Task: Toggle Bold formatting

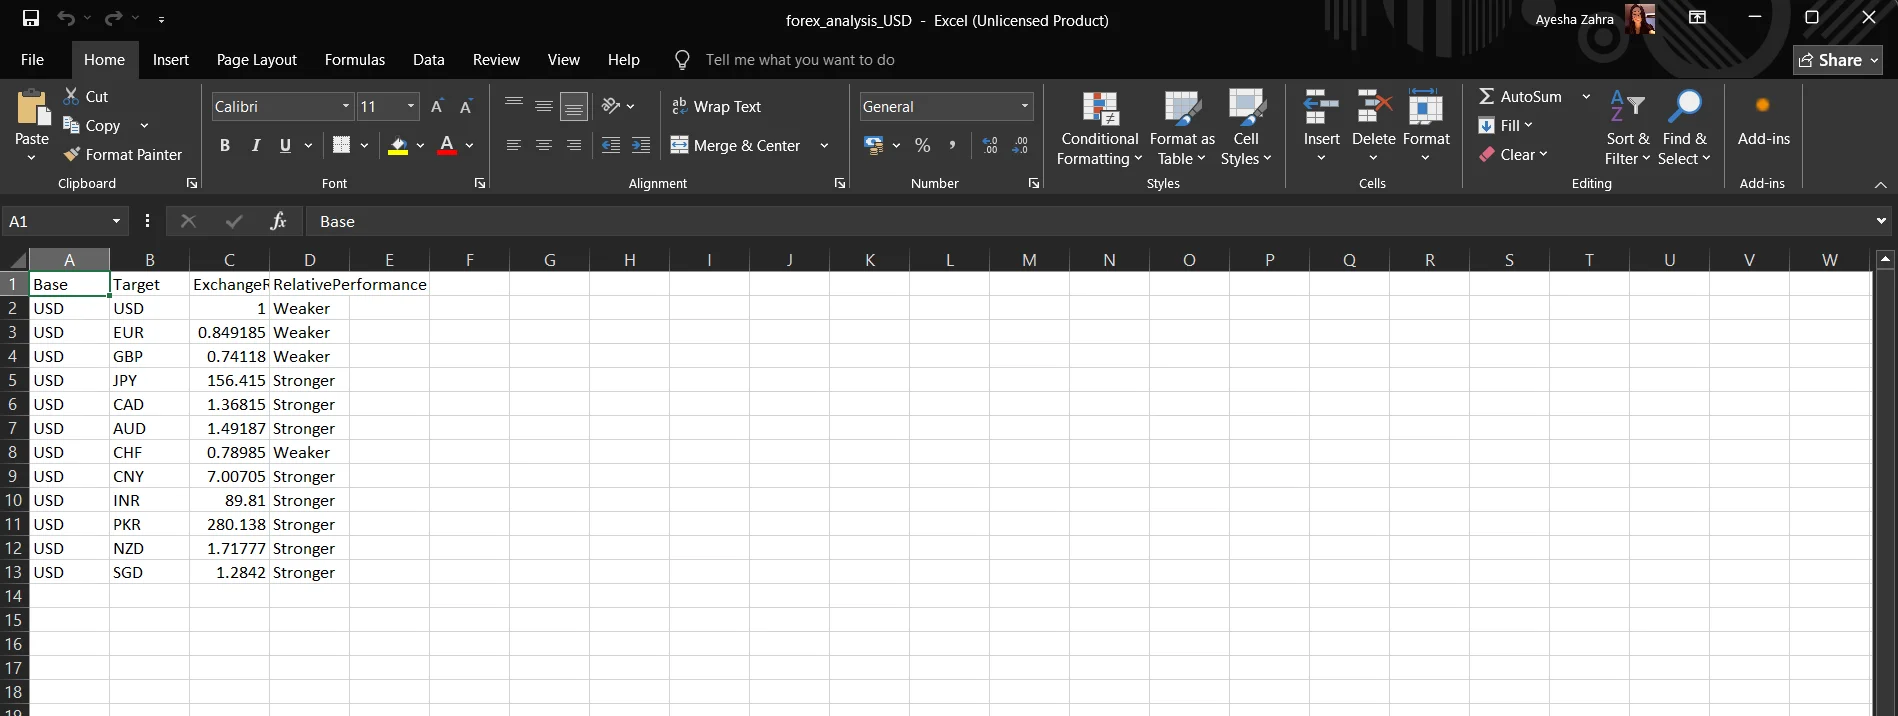Action: [x=225, y=146]
